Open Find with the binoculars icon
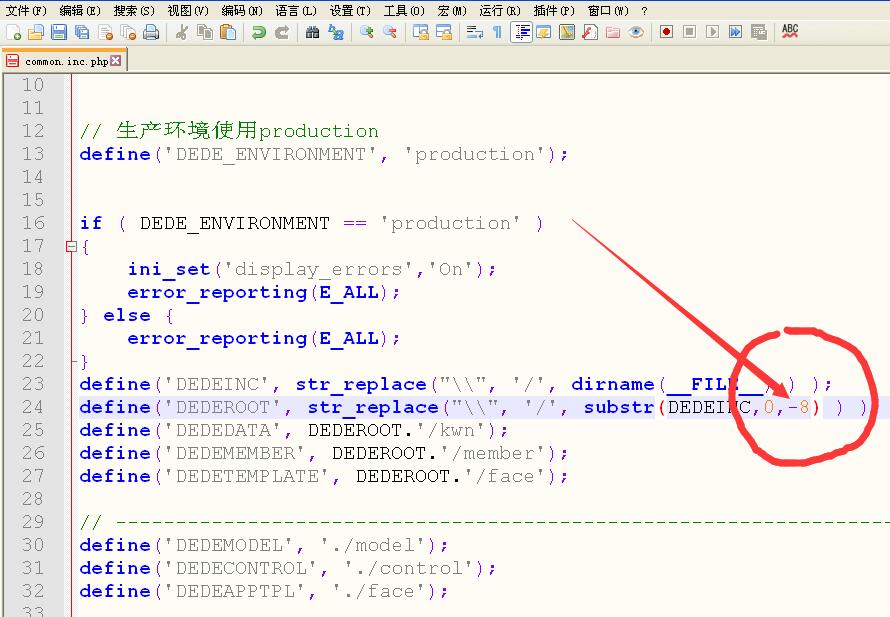The height and width of the screenshot is (617, 890). coord(313,32)
